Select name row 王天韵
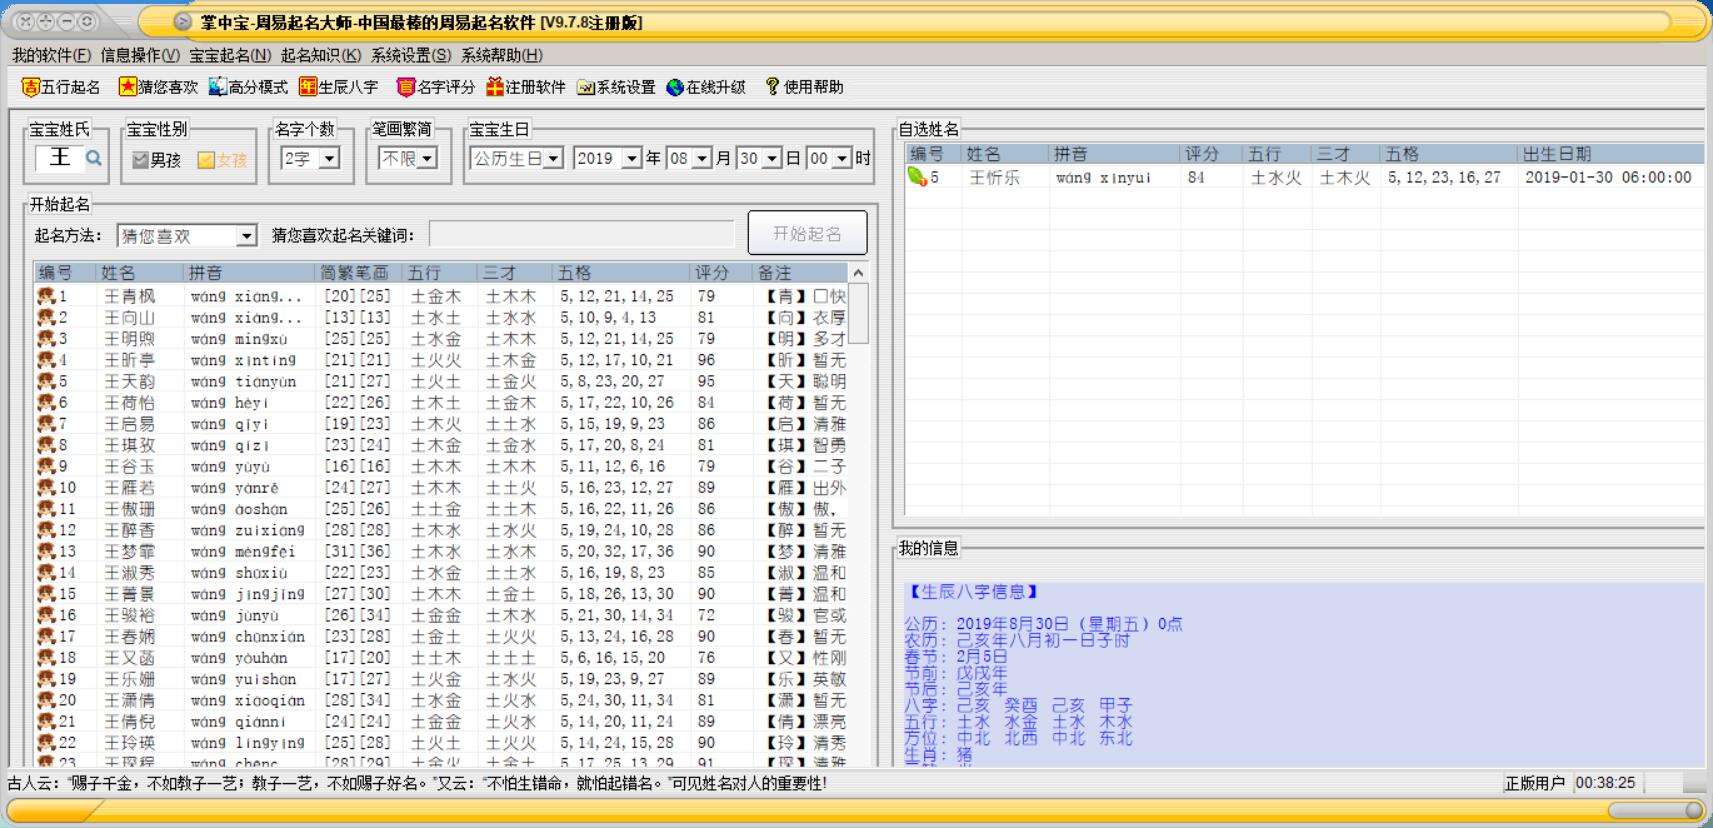Image resolution: width=1713 pixels, height=828 pixels. pos(441,381)
